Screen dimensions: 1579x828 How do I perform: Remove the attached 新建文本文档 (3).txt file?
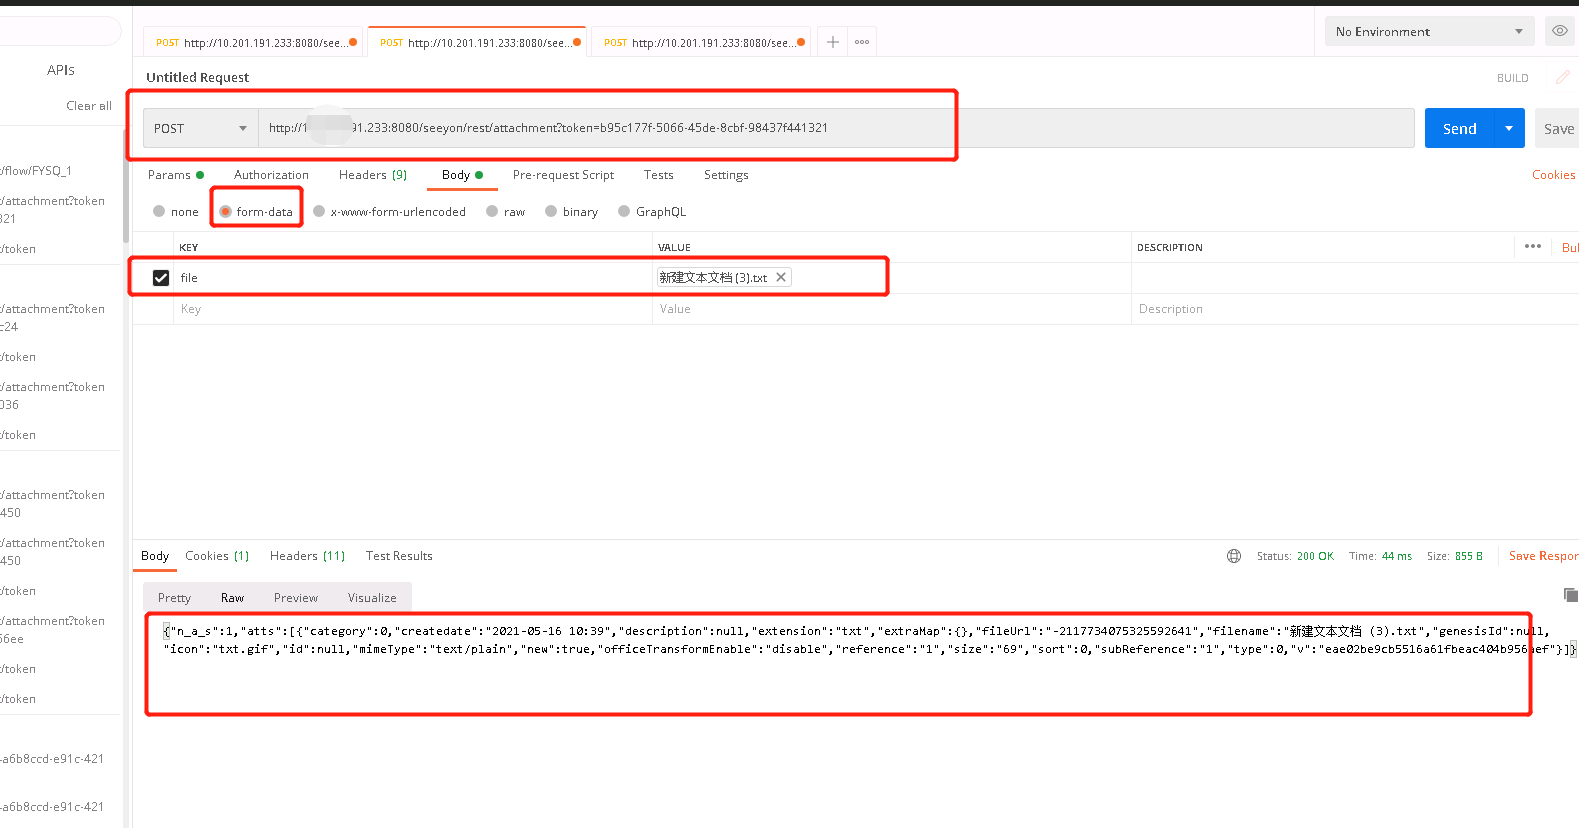coord(781,277)
